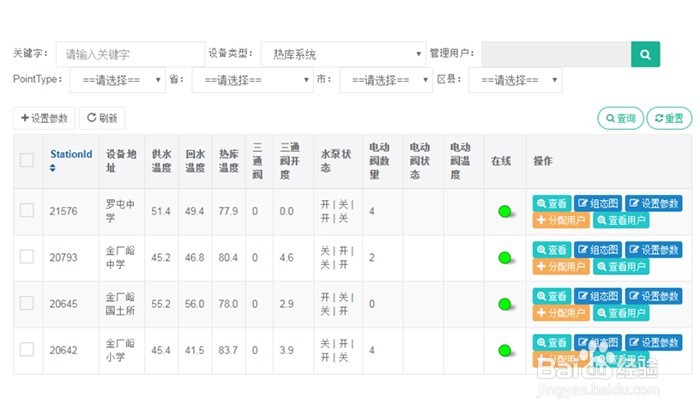Click 查看 for station 20793

point(552,250)
